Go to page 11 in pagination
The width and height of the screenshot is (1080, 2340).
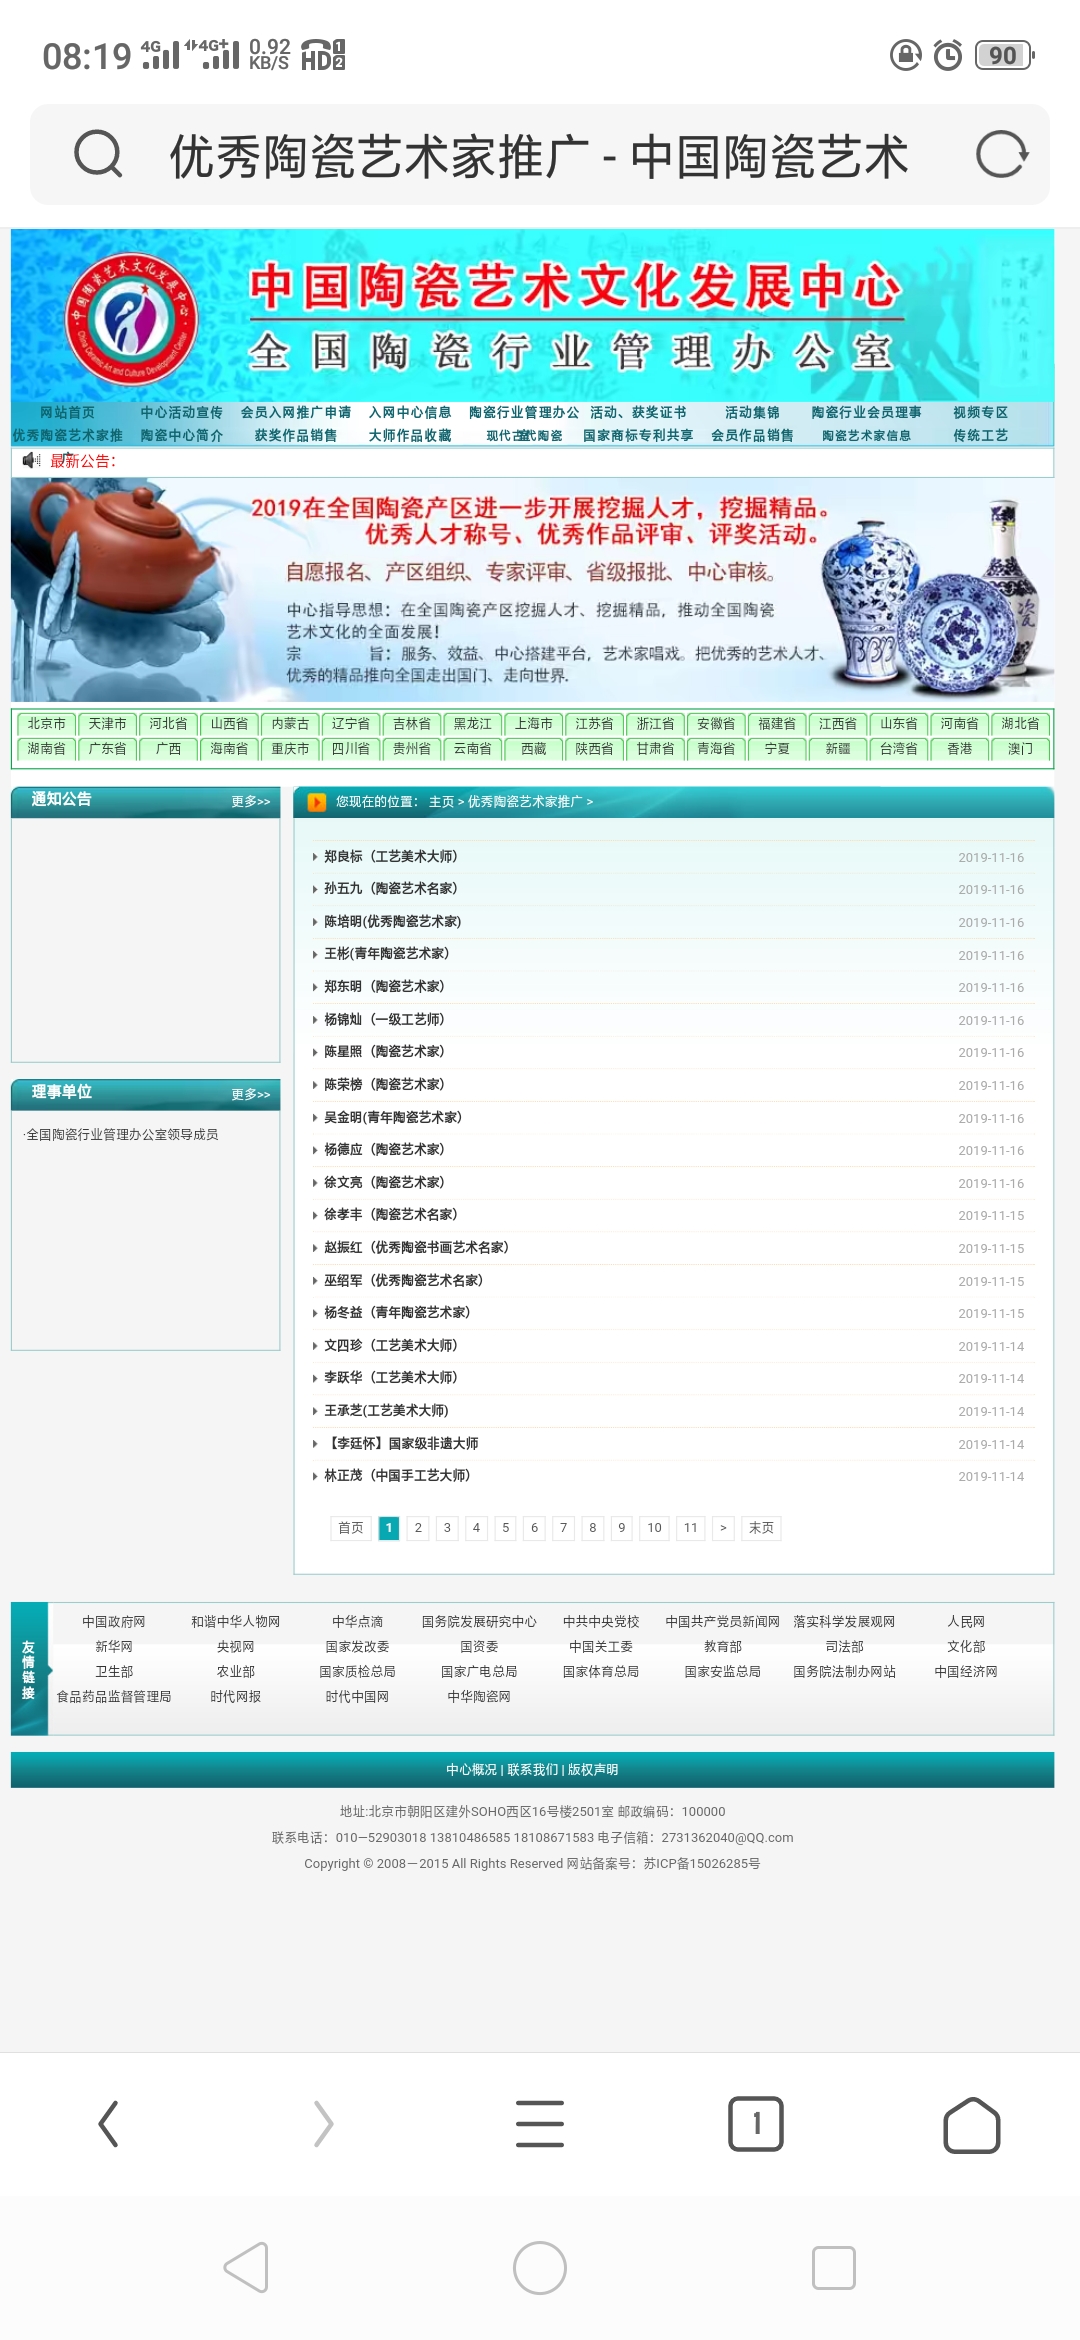tap(690, 1528)
